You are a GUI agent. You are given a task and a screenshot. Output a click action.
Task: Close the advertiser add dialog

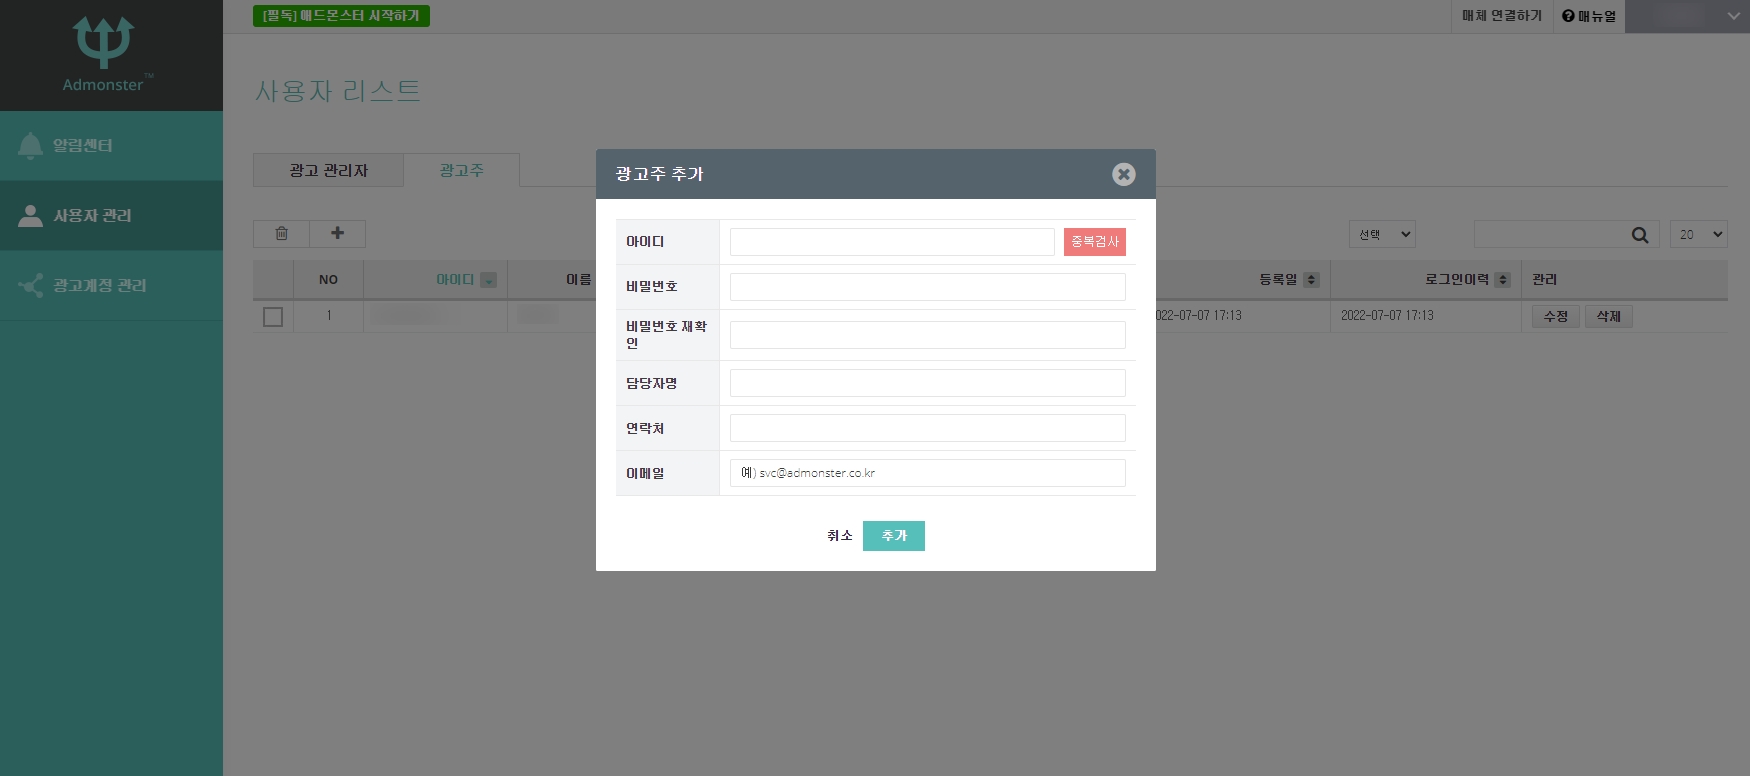[x=1123, y=174]
